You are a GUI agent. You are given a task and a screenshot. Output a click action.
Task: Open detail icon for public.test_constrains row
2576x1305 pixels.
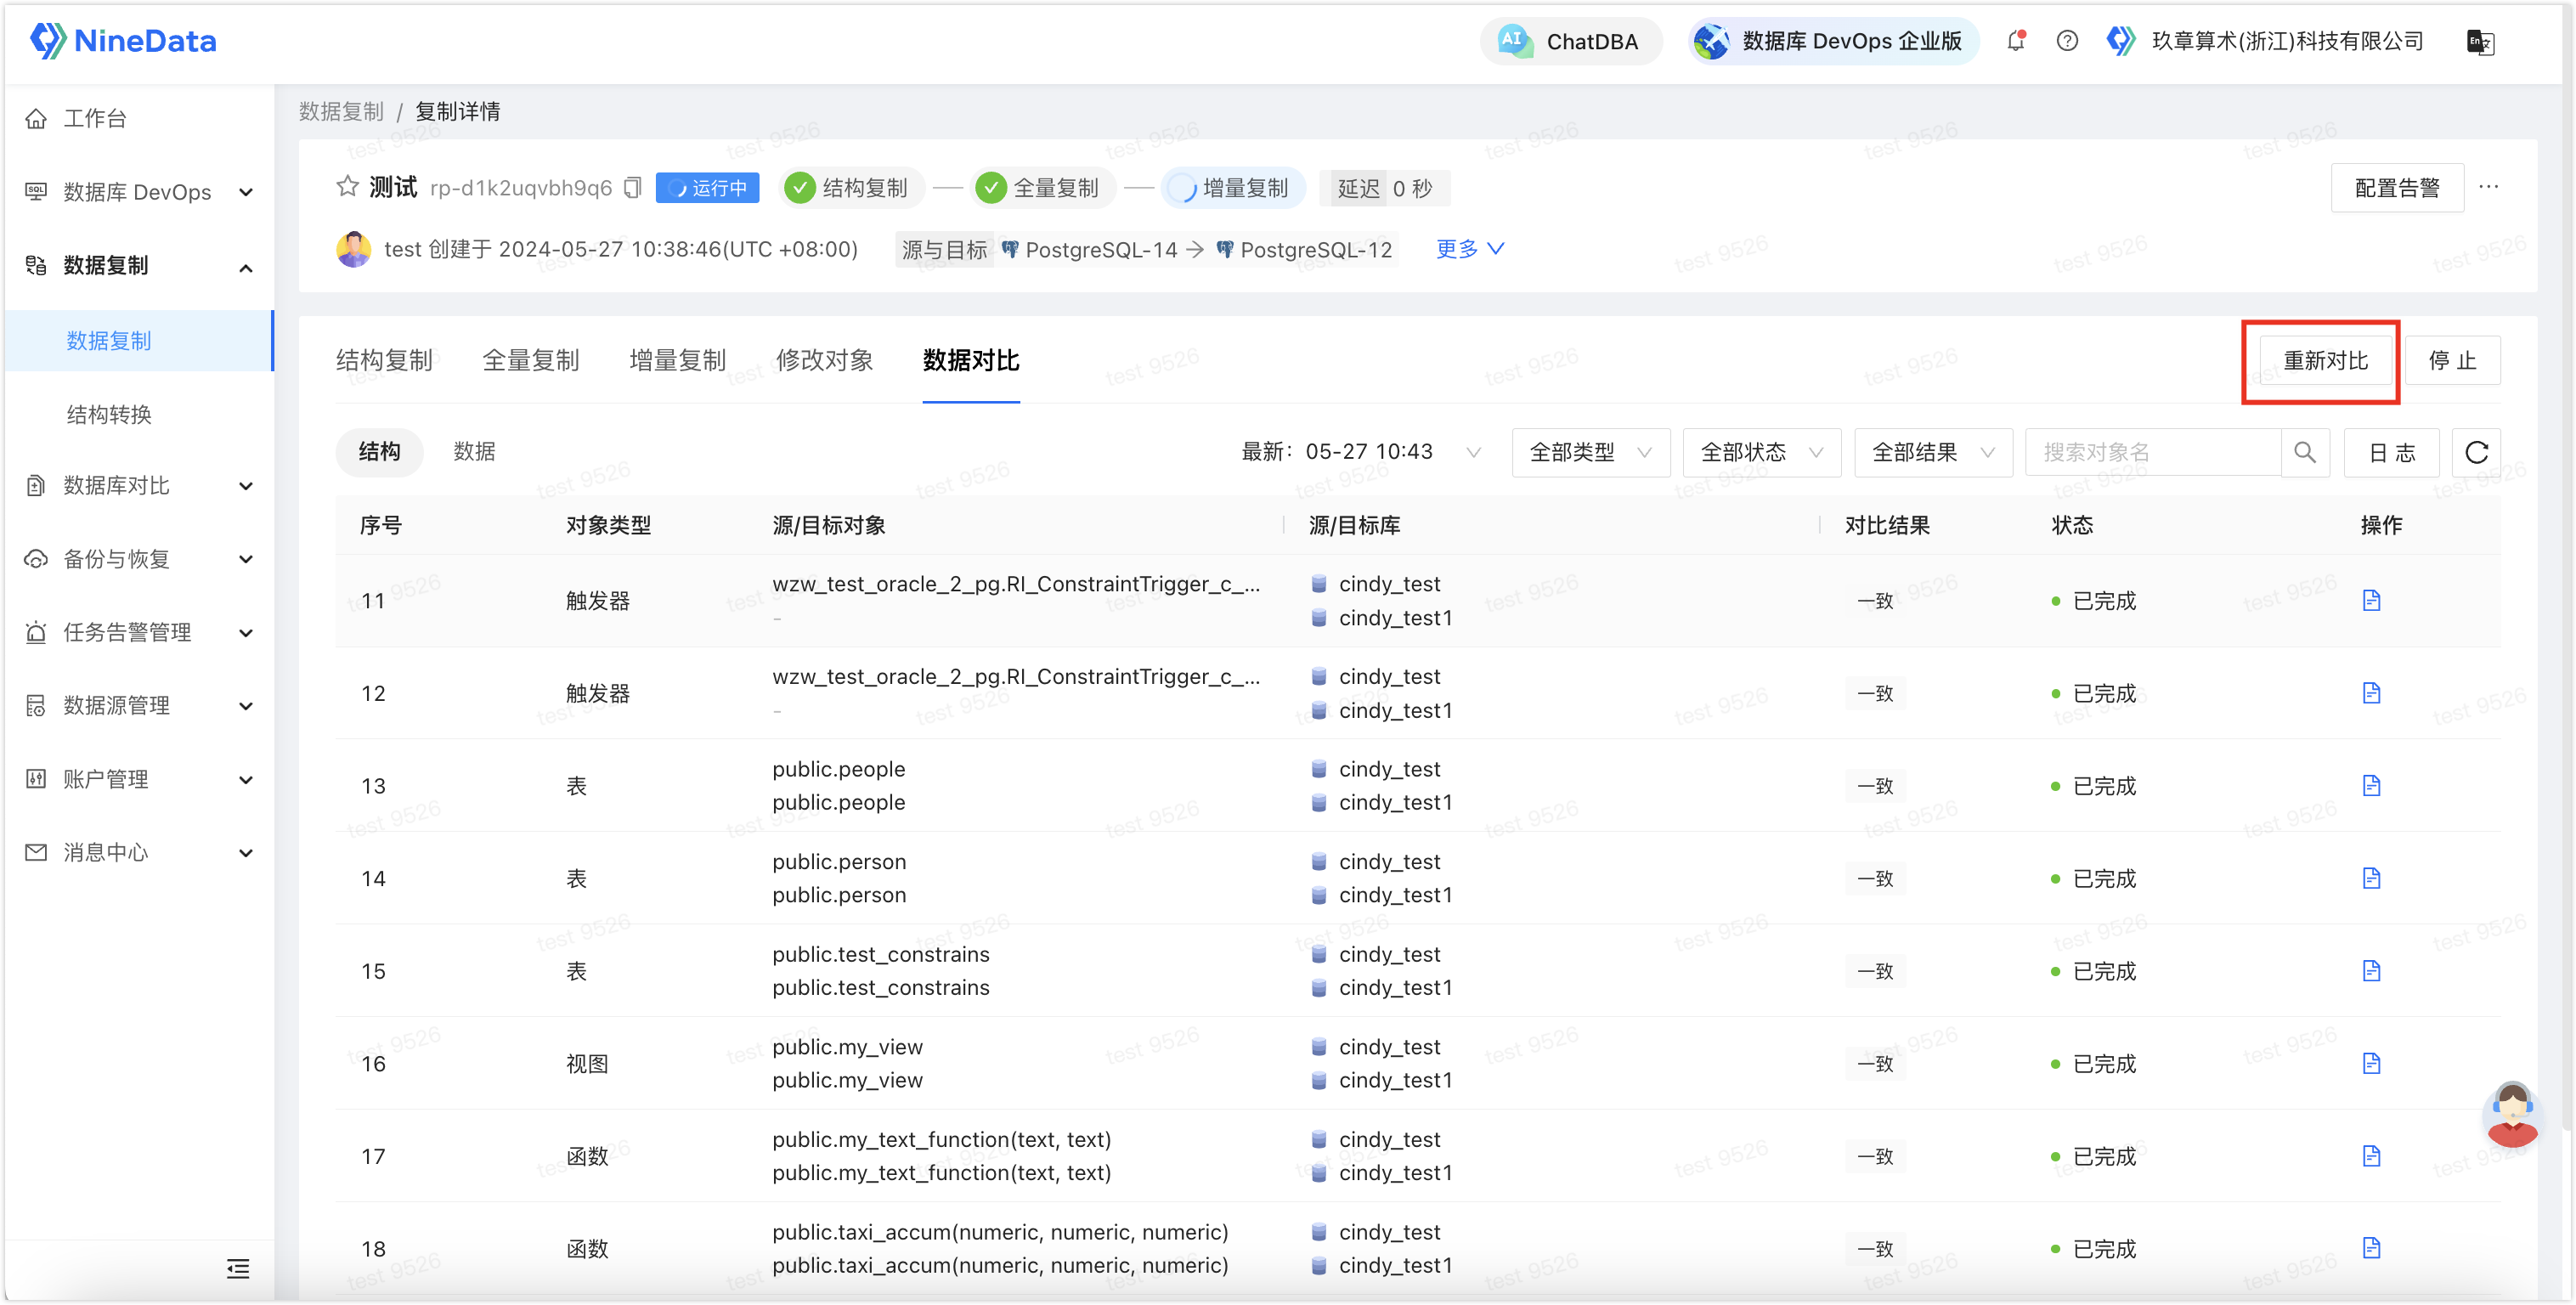coord(2371,971)
